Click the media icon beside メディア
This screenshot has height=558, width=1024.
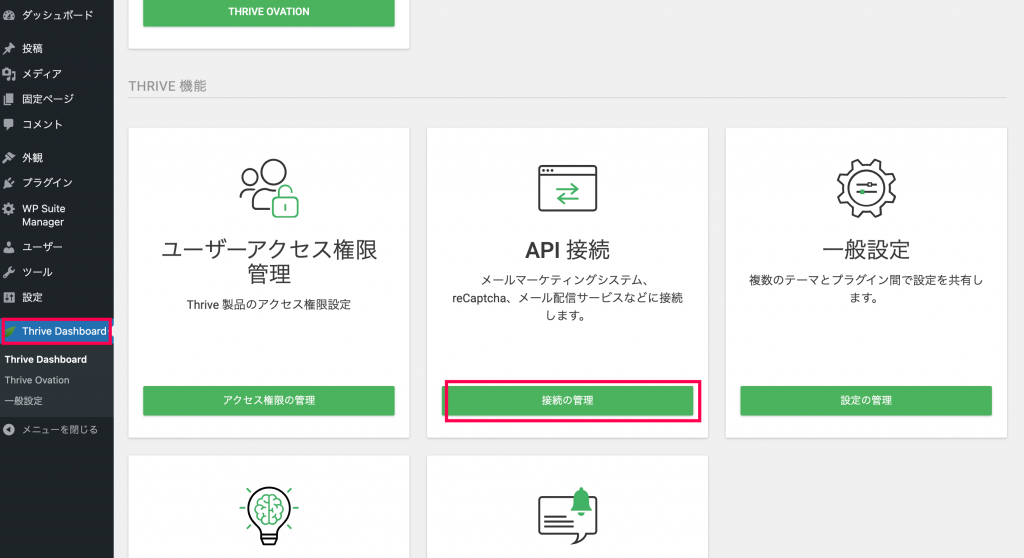pyautogui.click(x=8, y=74)
